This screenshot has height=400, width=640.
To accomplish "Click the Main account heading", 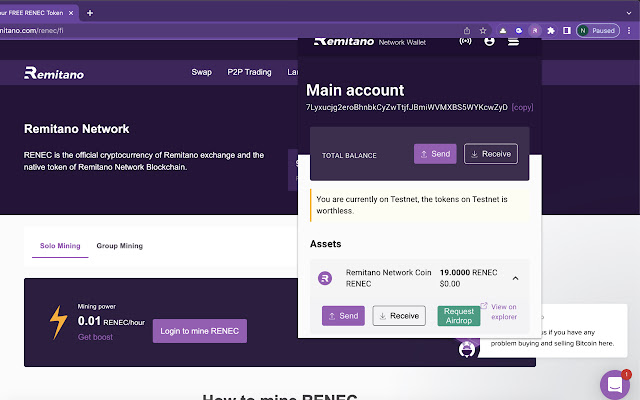I will [355, 90].
